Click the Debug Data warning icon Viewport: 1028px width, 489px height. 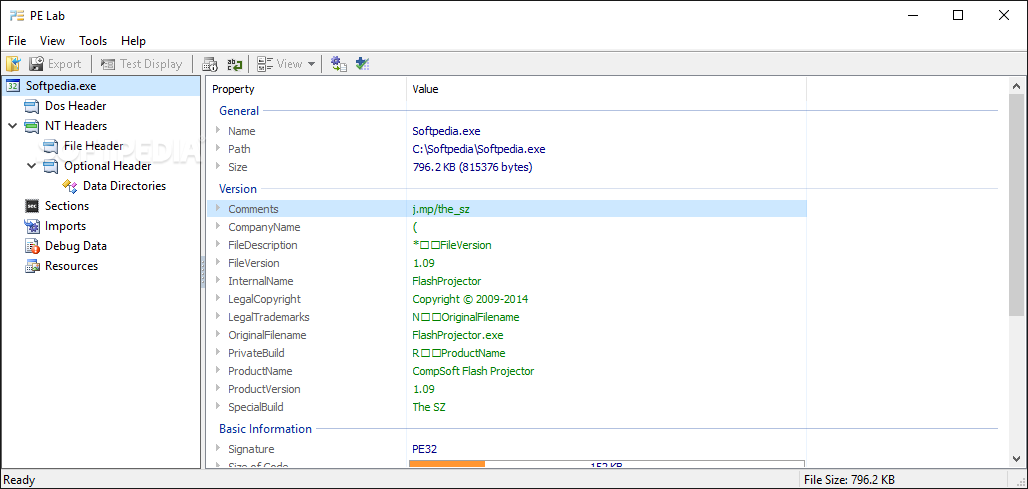coord(32,246)
